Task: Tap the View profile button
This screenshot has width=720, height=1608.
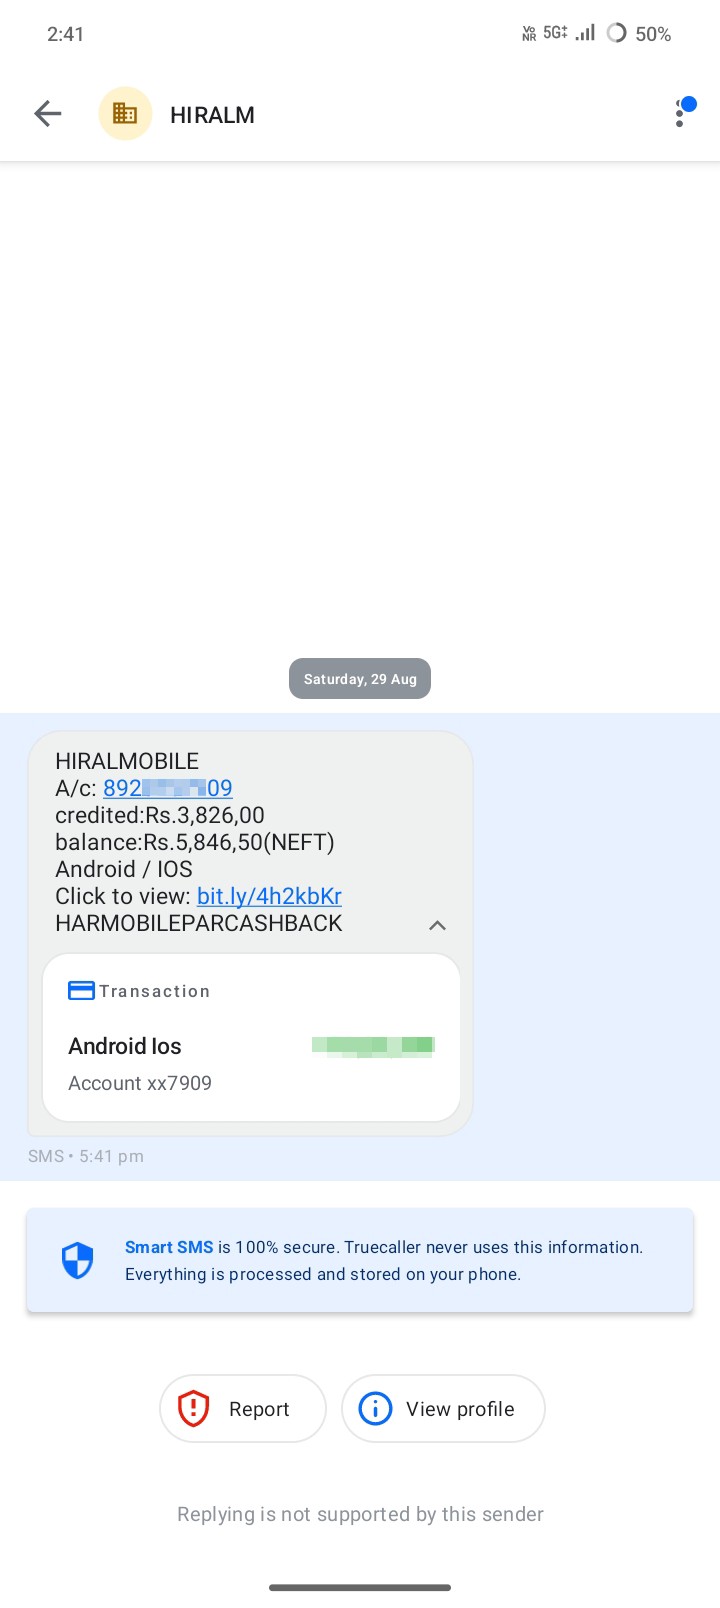Action: pos(443,1409)
